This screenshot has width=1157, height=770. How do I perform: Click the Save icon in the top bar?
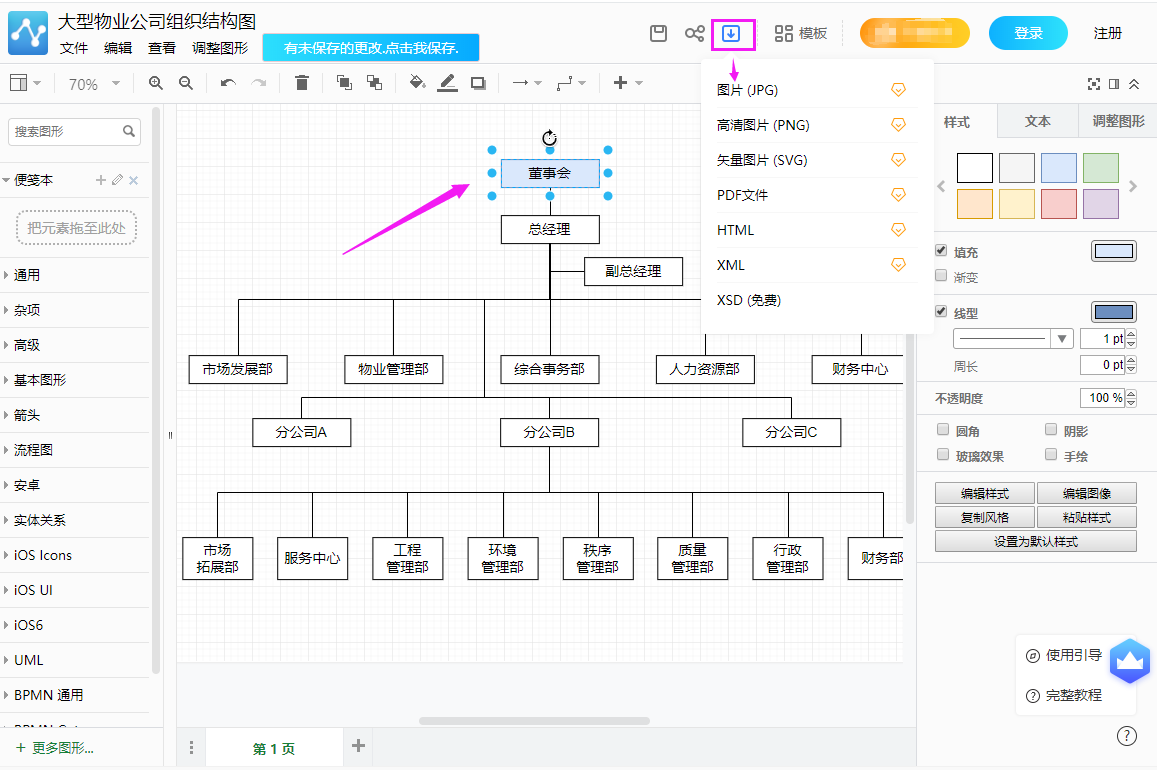click(x=658, y=33)
